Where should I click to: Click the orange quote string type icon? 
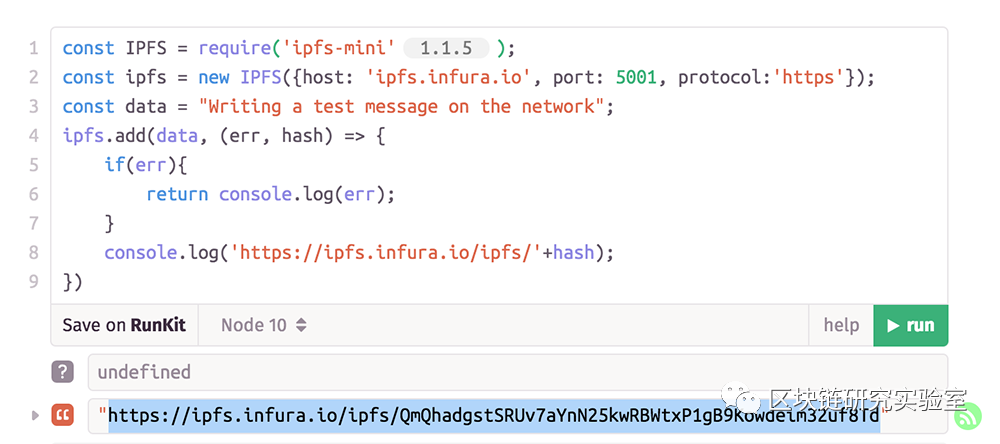(x=63, y=415)
